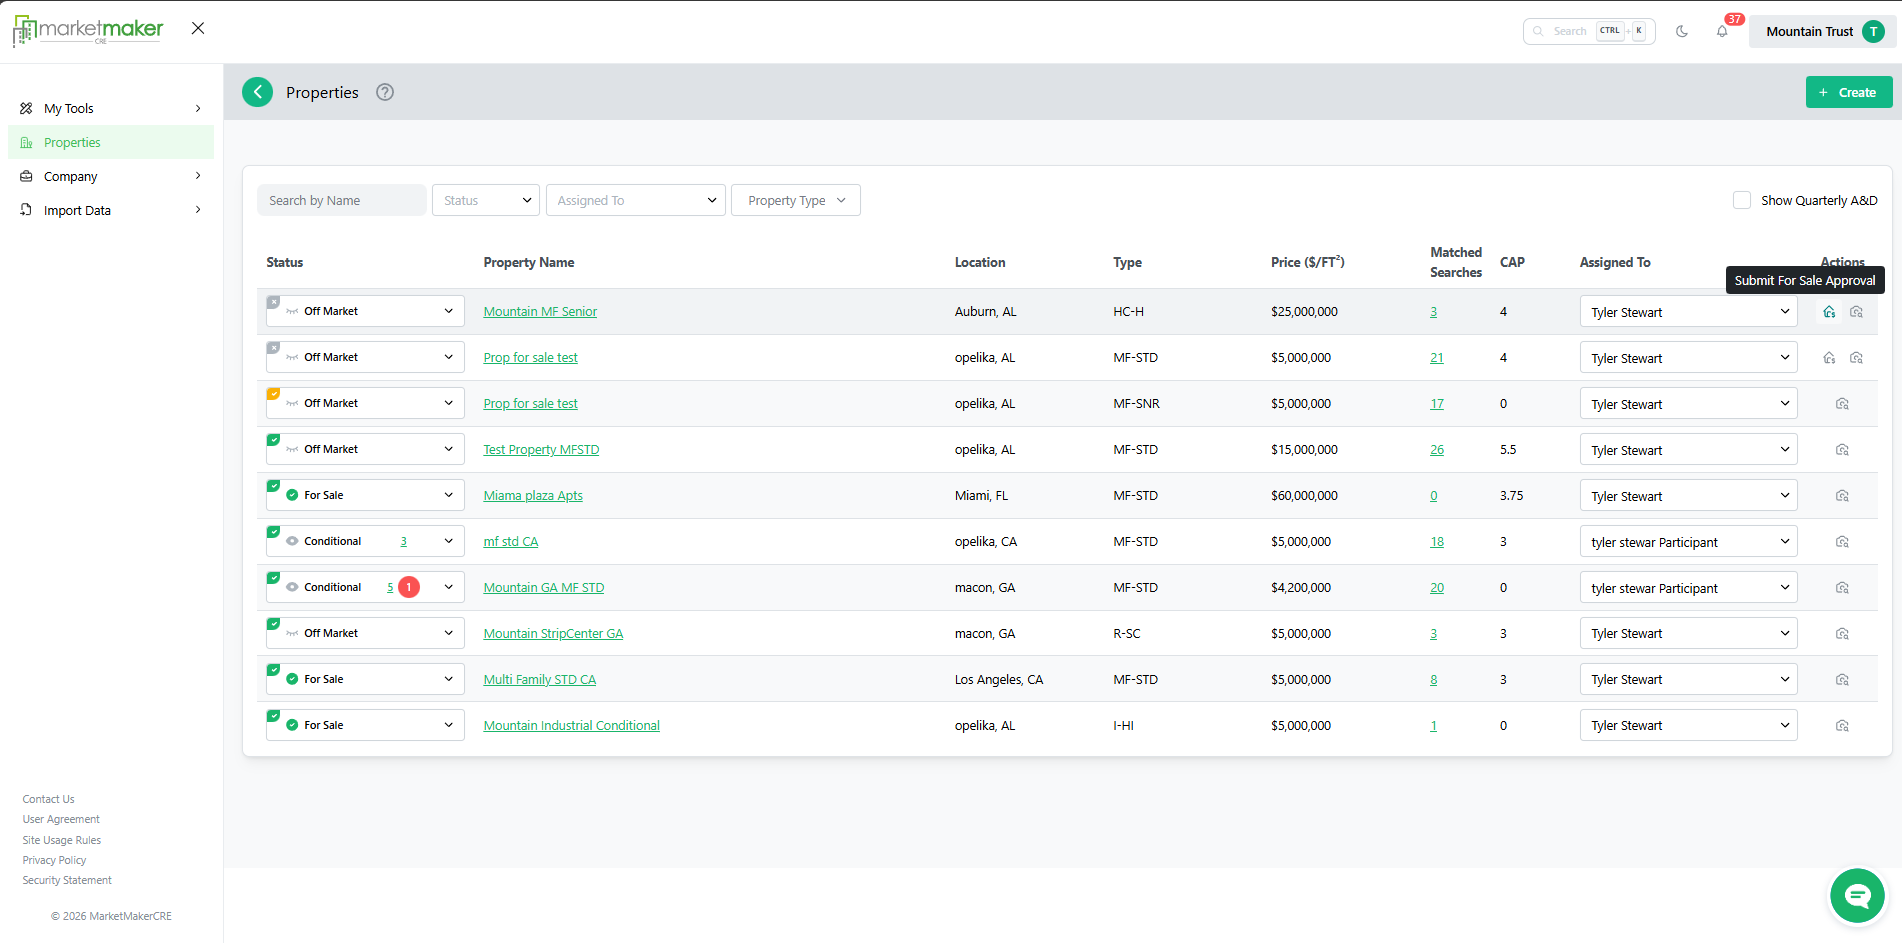Click house-dollar icon in first Prop for sale test row
Image resolution: width=1902 pixels, height=943 pixels.
tap(1829, 358)
